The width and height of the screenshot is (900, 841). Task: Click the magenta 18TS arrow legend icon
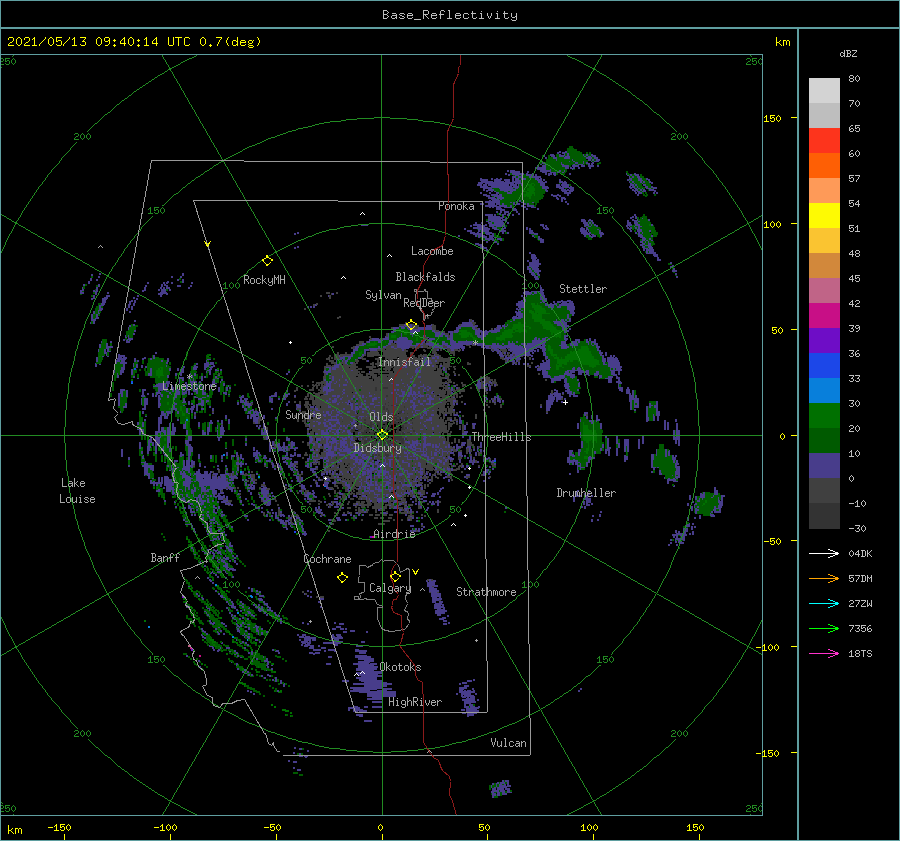pyautogui.click(x=824, y=653)
